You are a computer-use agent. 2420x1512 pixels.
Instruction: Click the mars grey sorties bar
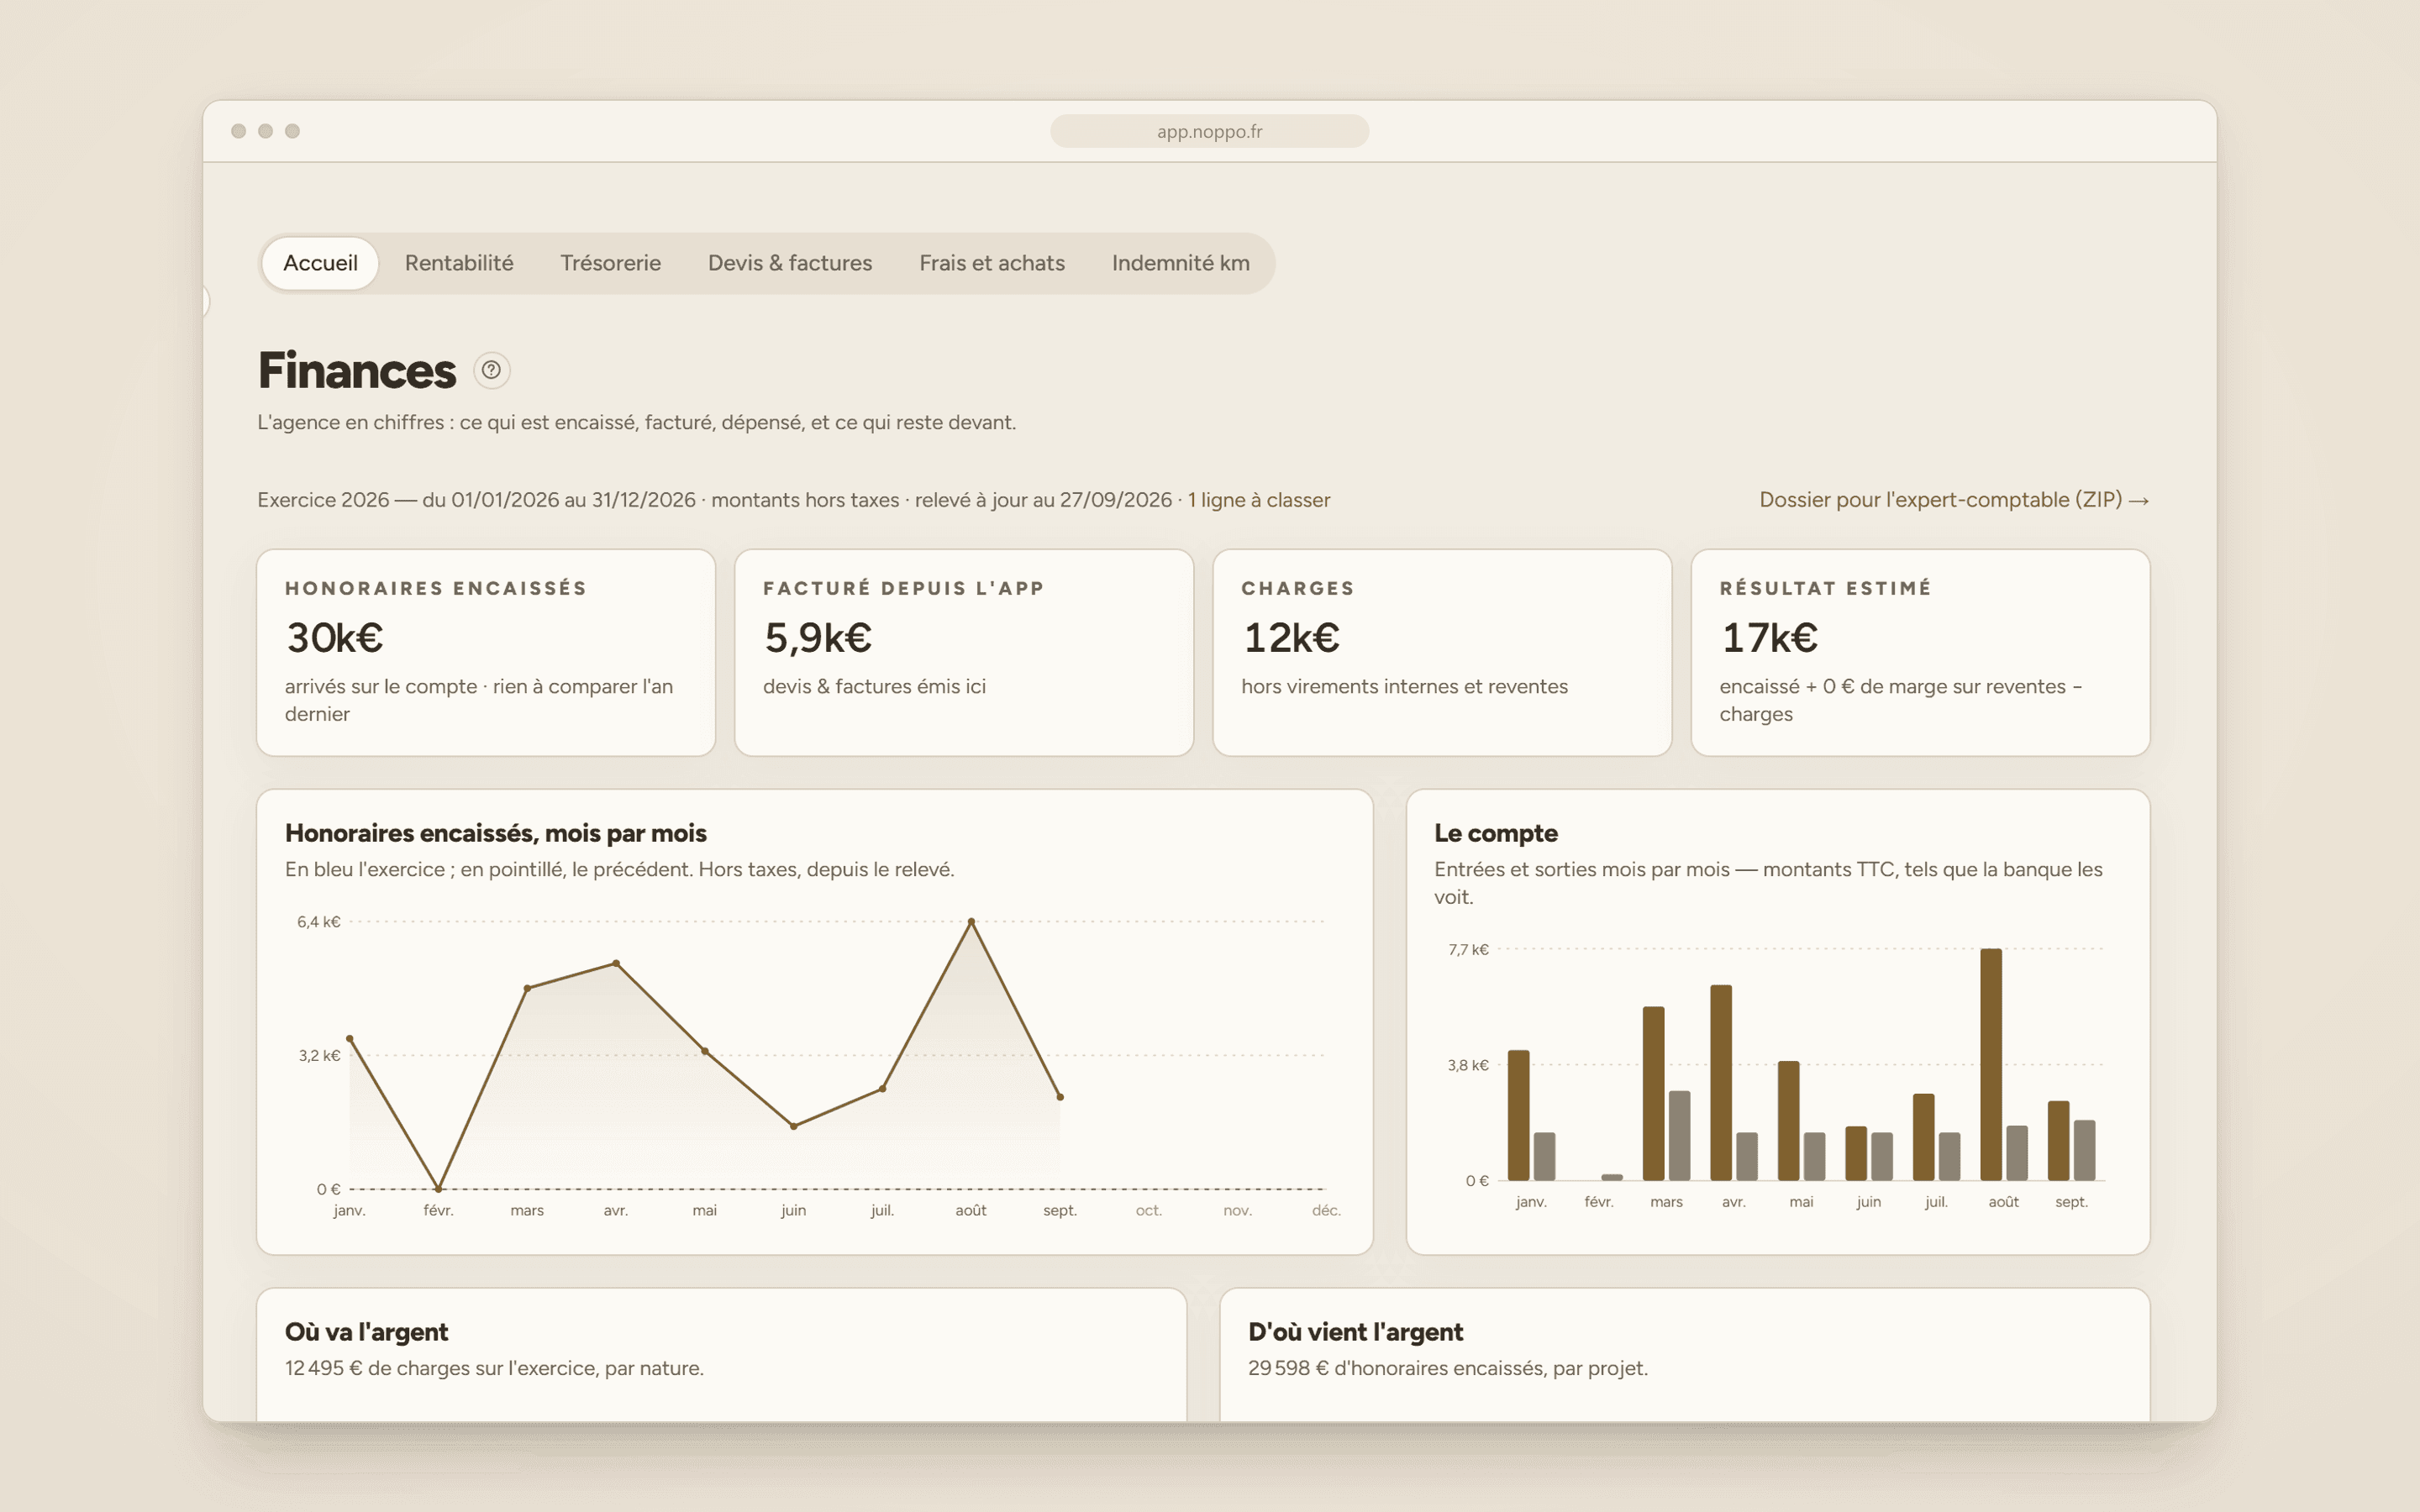coord(1679,1136)
